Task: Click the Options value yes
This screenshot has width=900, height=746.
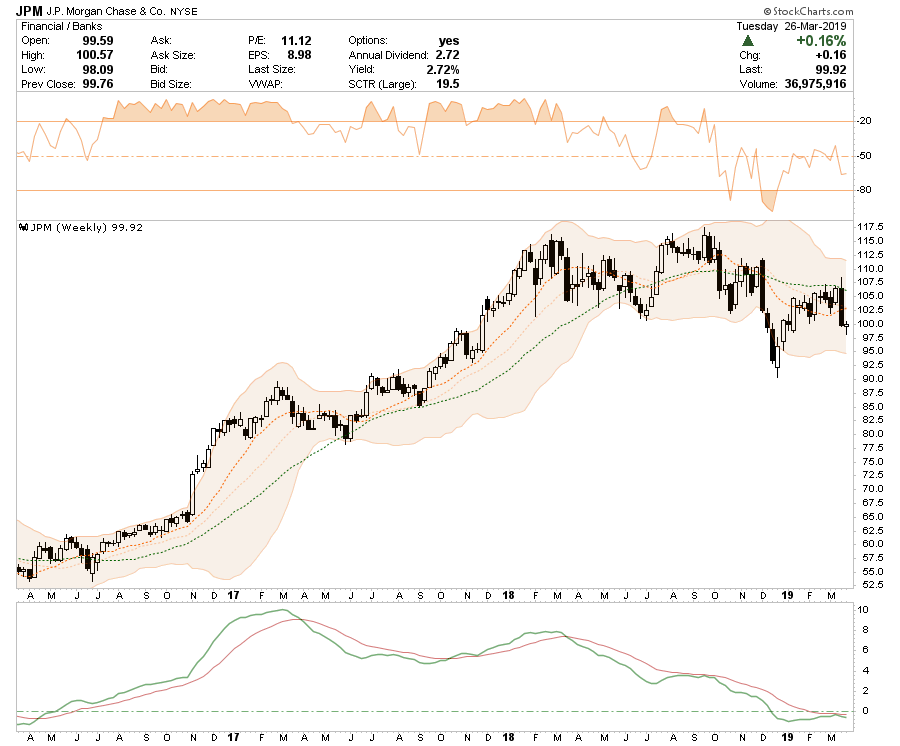Action: [449, 41]
